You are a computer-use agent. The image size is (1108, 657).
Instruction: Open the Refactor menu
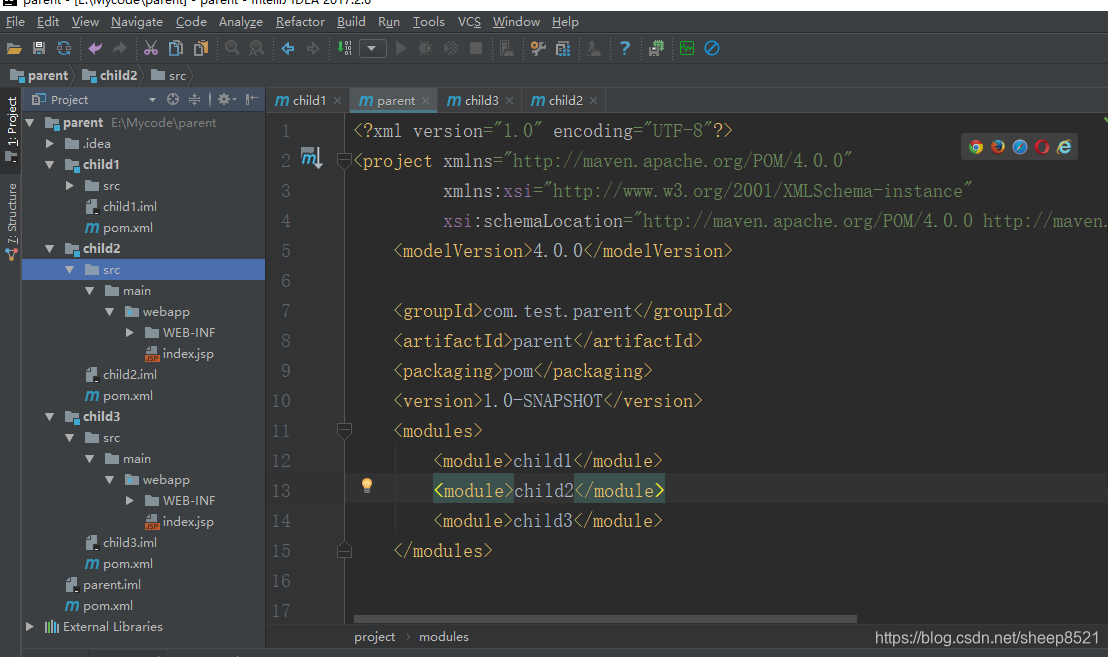click(x=300, y=22)
